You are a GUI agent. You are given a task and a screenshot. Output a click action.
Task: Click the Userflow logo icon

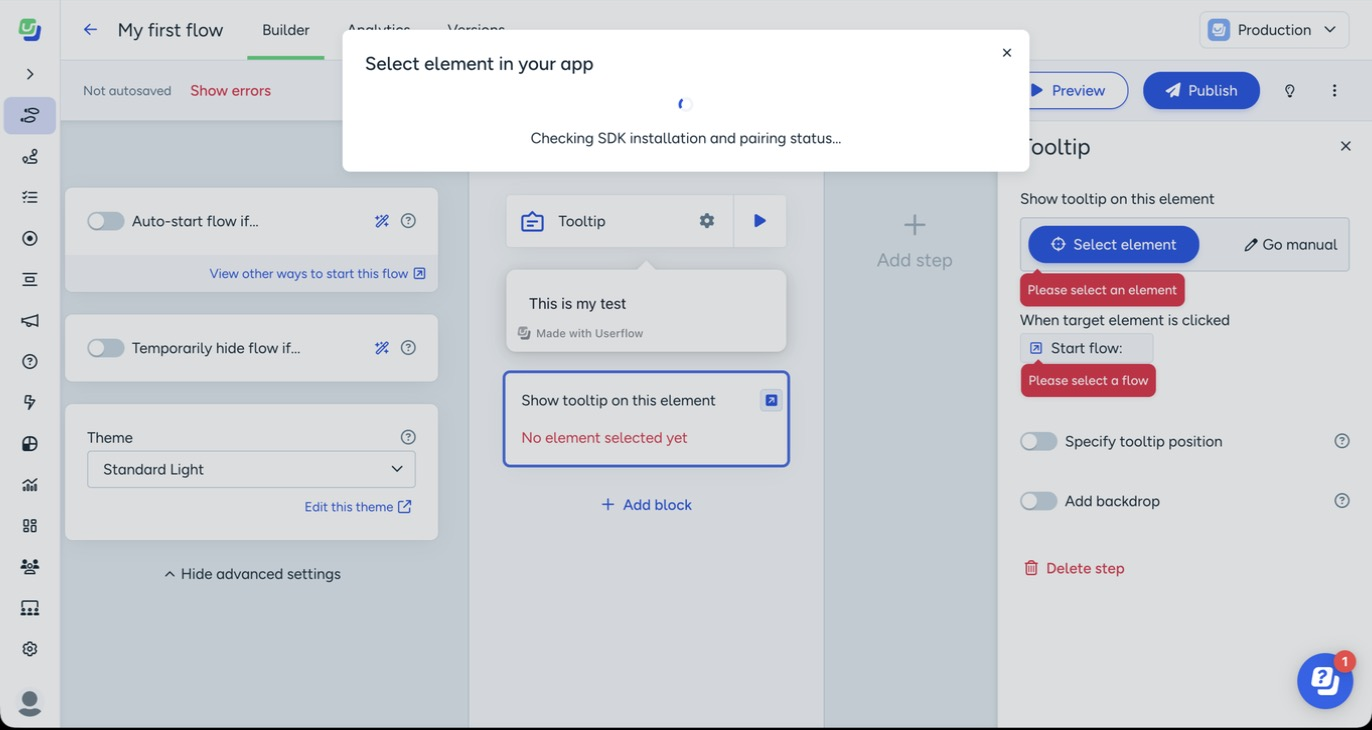tap(30, 30)
